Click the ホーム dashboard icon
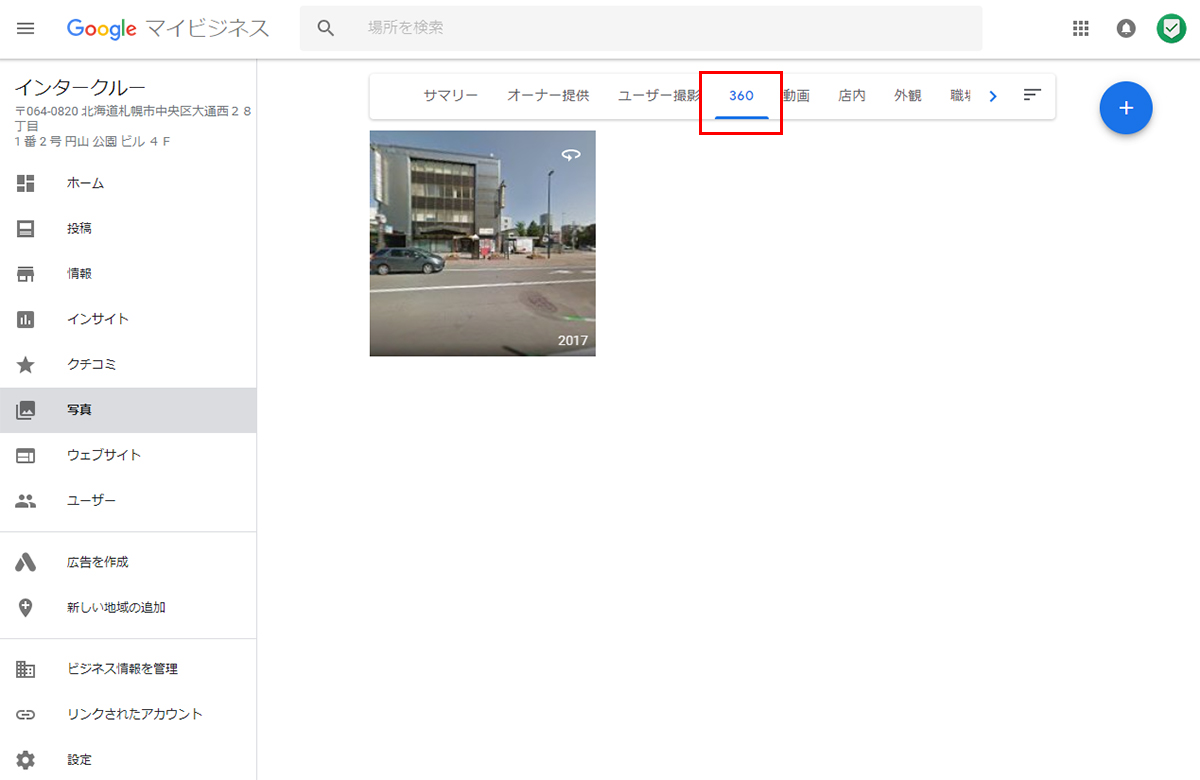Screen dimensions: 1200x780 pos(26,183)
